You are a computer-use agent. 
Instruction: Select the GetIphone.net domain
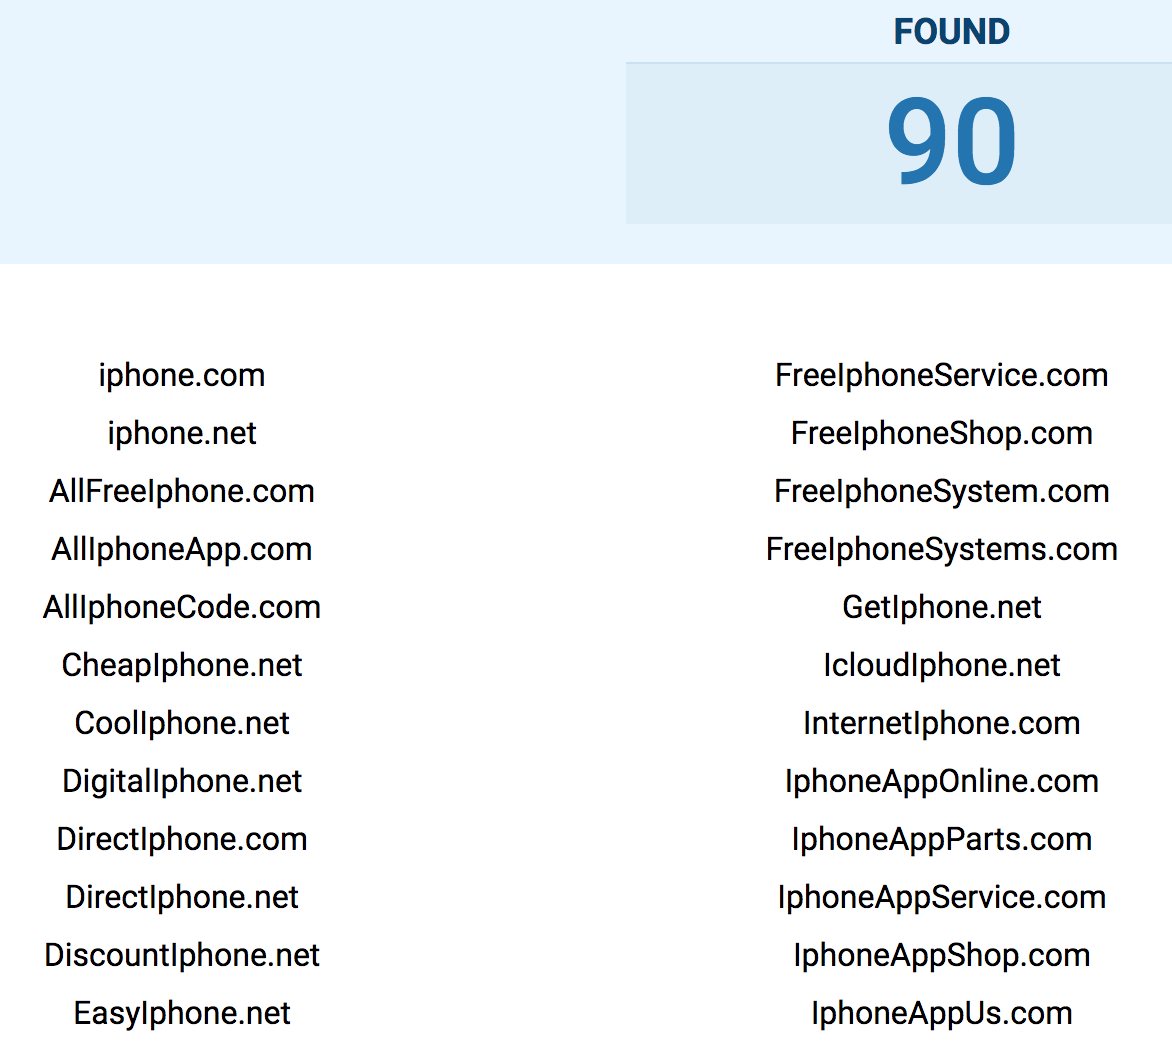tap(941, 608)
